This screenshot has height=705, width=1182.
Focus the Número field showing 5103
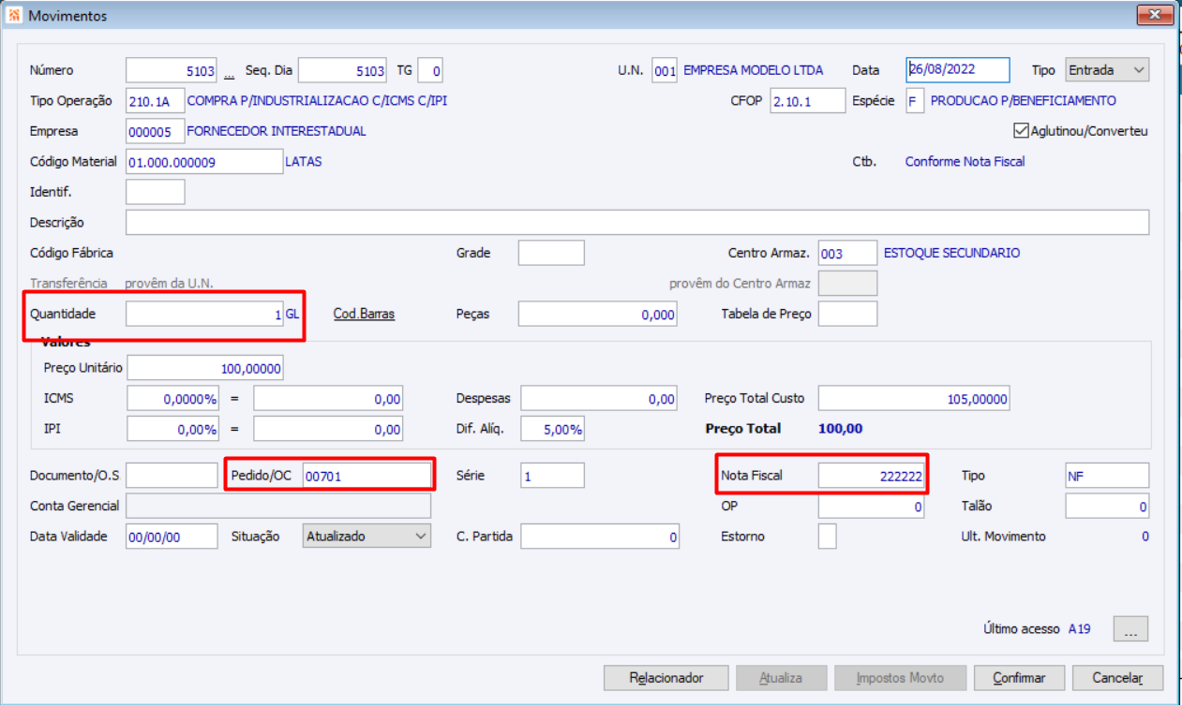[x=171, y=70]
